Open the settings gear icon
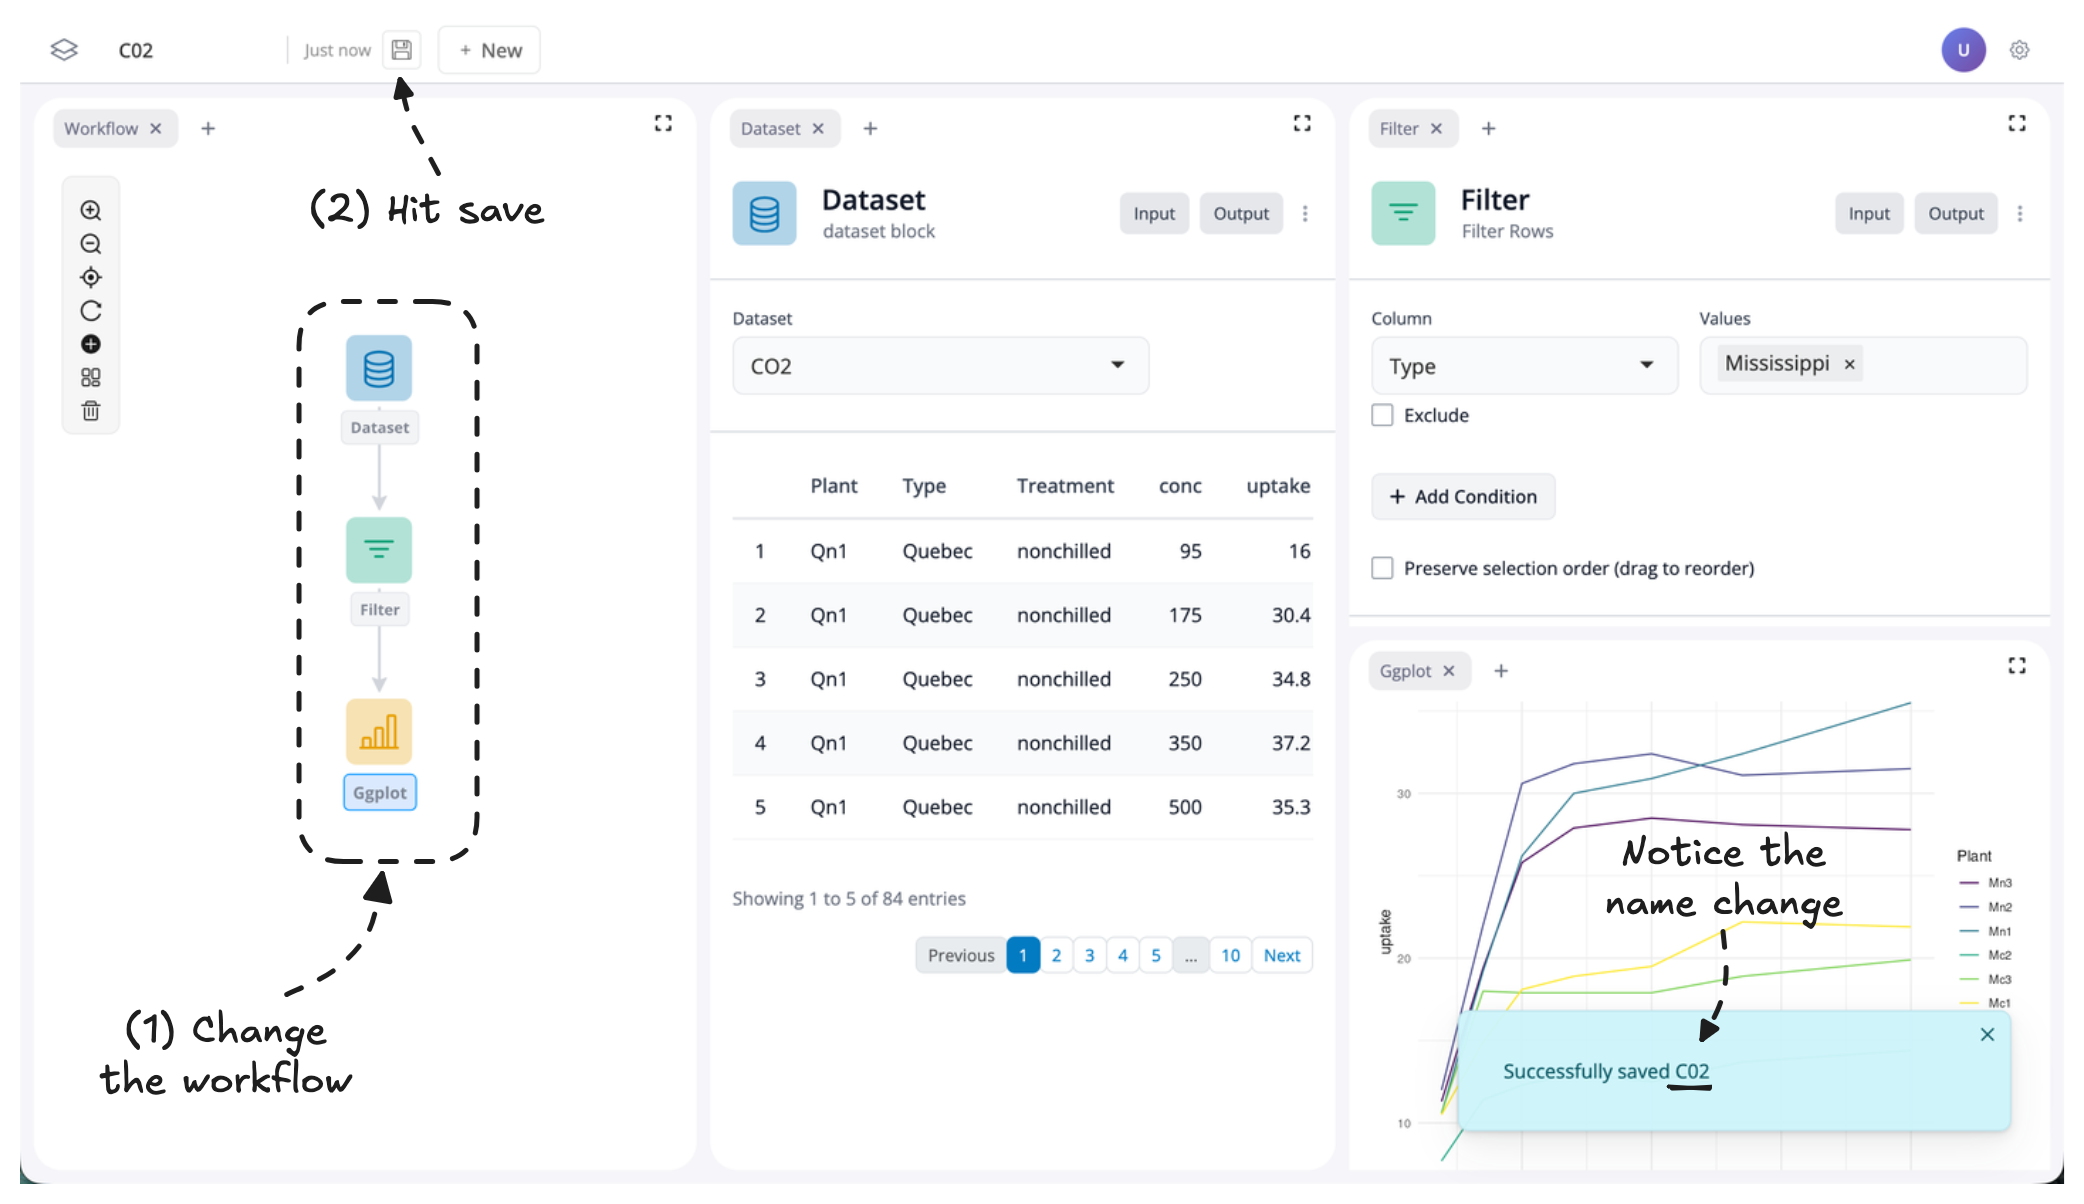The width and height of the screenshot is (2084, 1204). [x=2019, y=50]
